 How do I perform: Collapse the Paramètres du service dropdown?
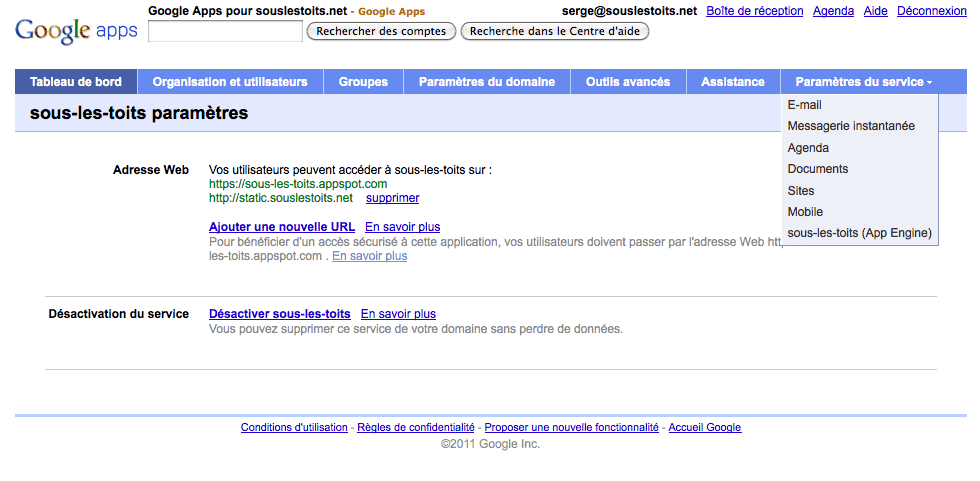pos(864,82)
